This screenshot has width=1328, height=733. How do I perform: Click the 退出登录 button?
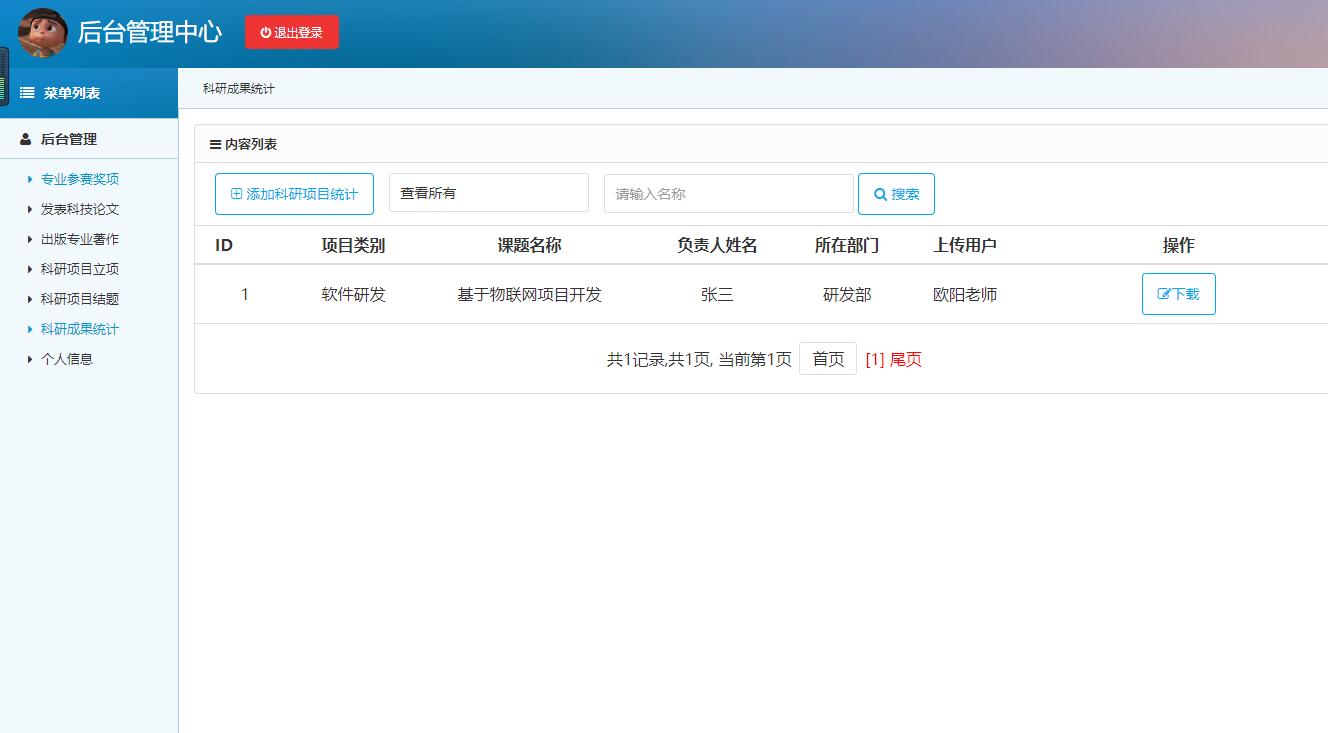[x=291, y=31]
